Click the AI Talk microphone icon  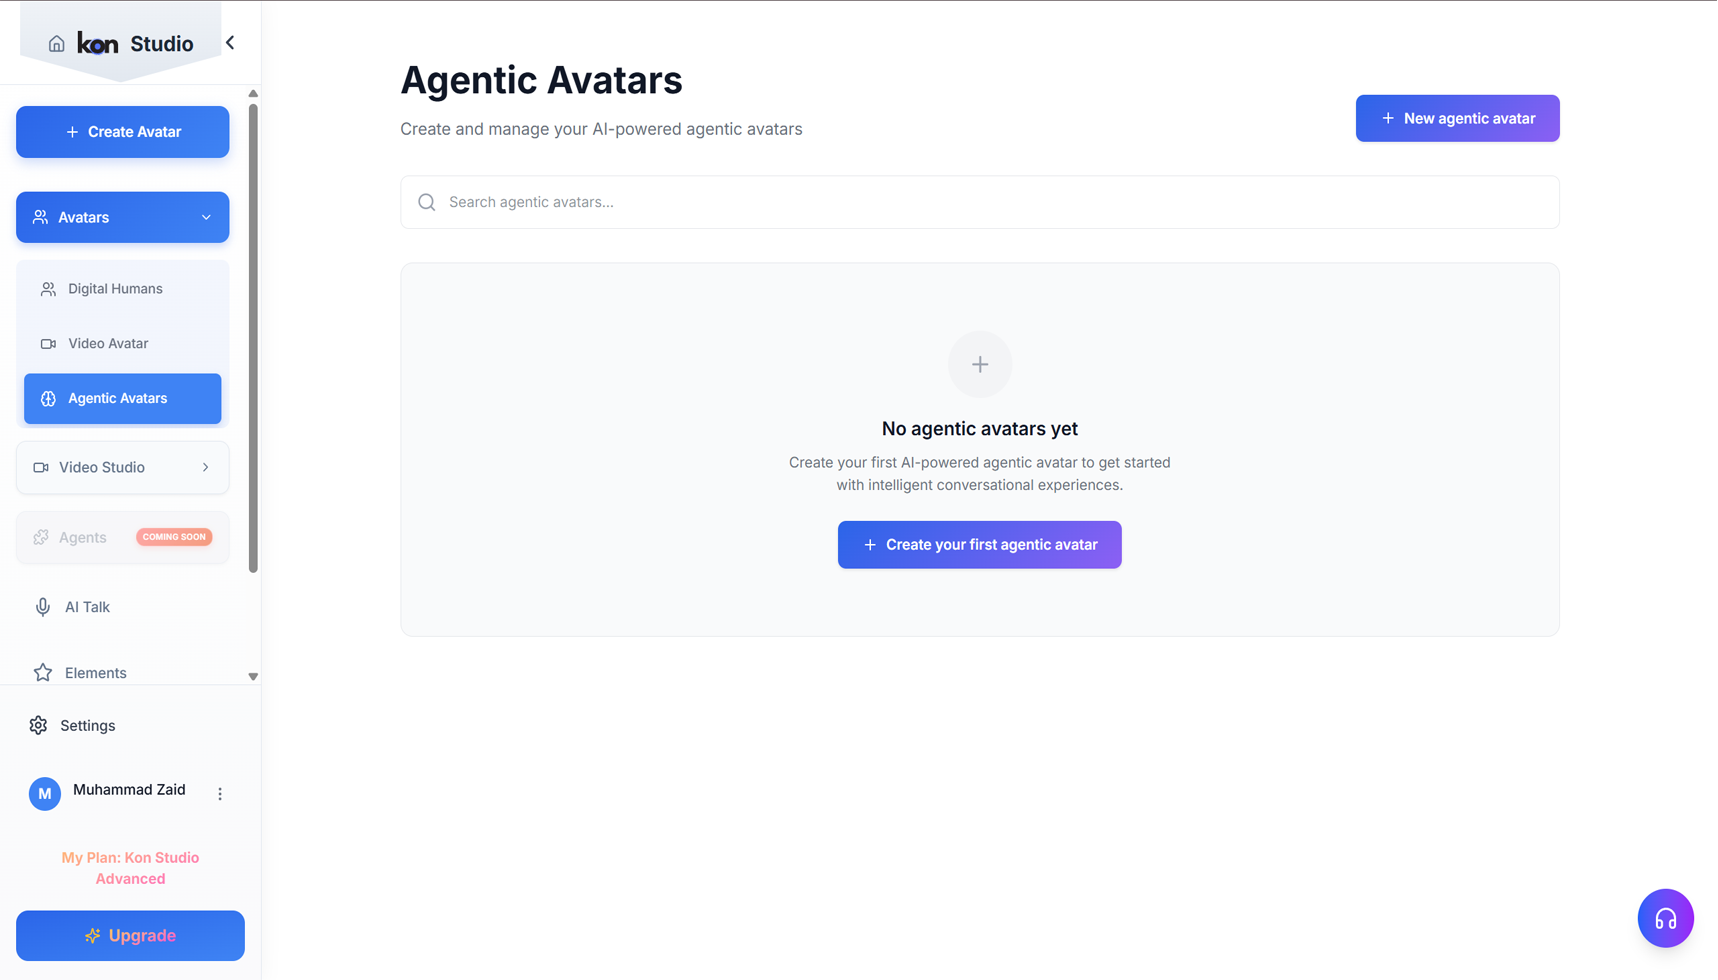point(43,607)
